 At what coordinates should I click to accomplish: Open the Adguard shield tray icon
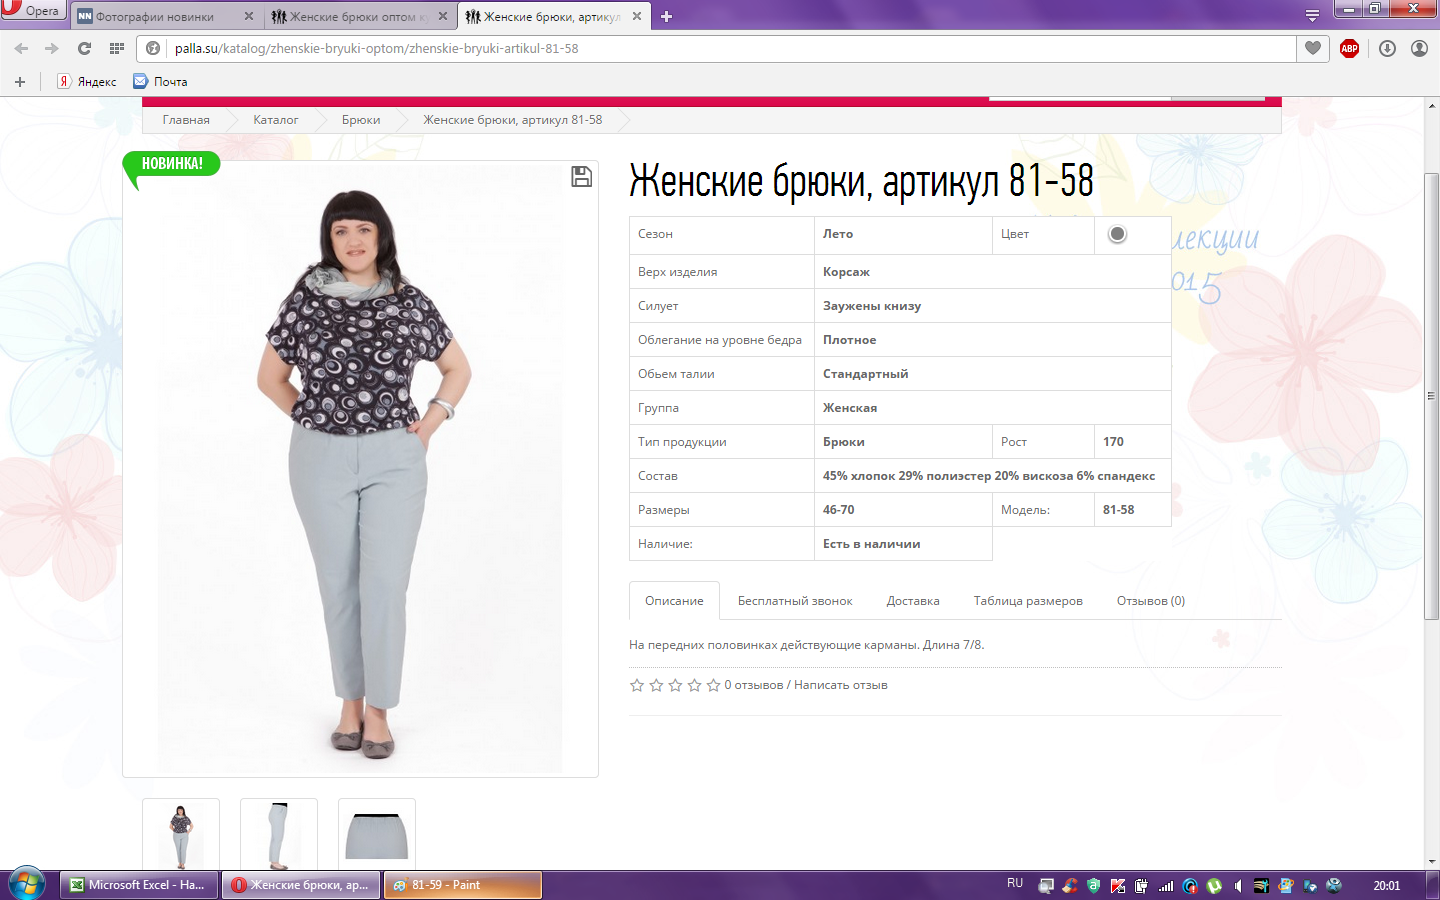(1094, 885)
